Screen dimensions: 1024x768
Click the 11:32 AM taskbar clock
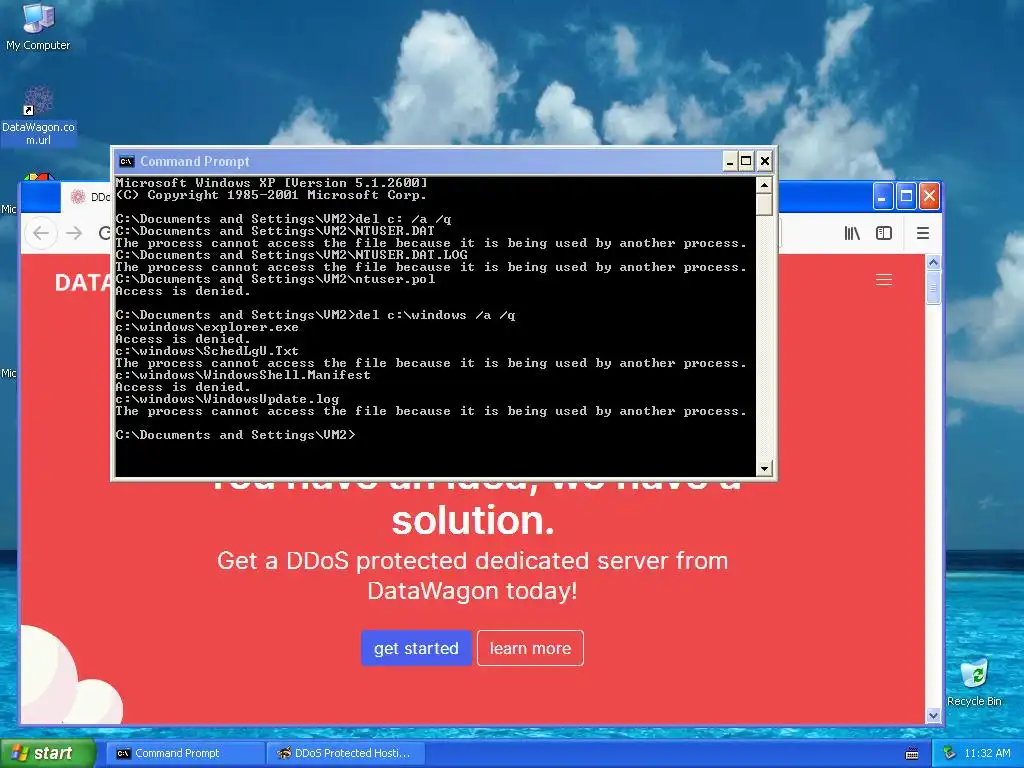click(987, 753)
